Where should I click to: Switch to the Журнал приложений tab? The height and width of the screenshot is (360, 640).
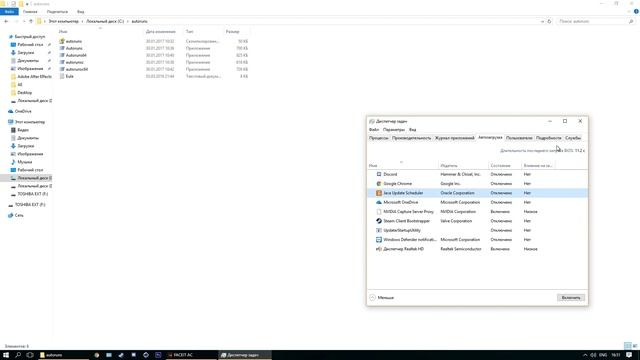click(x=454, y=138)
